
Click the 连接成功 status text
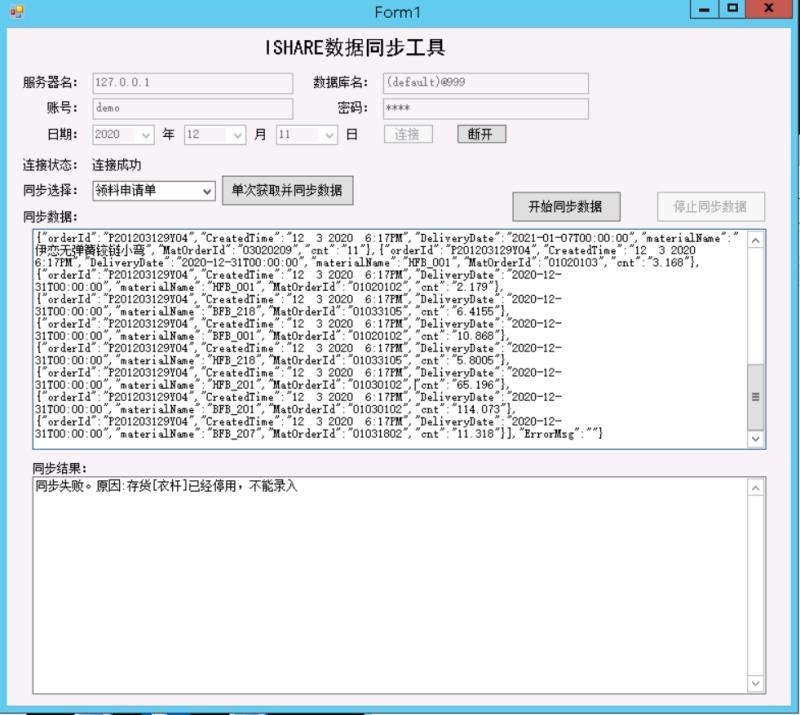pyautogui.click(x=116, y=165)
